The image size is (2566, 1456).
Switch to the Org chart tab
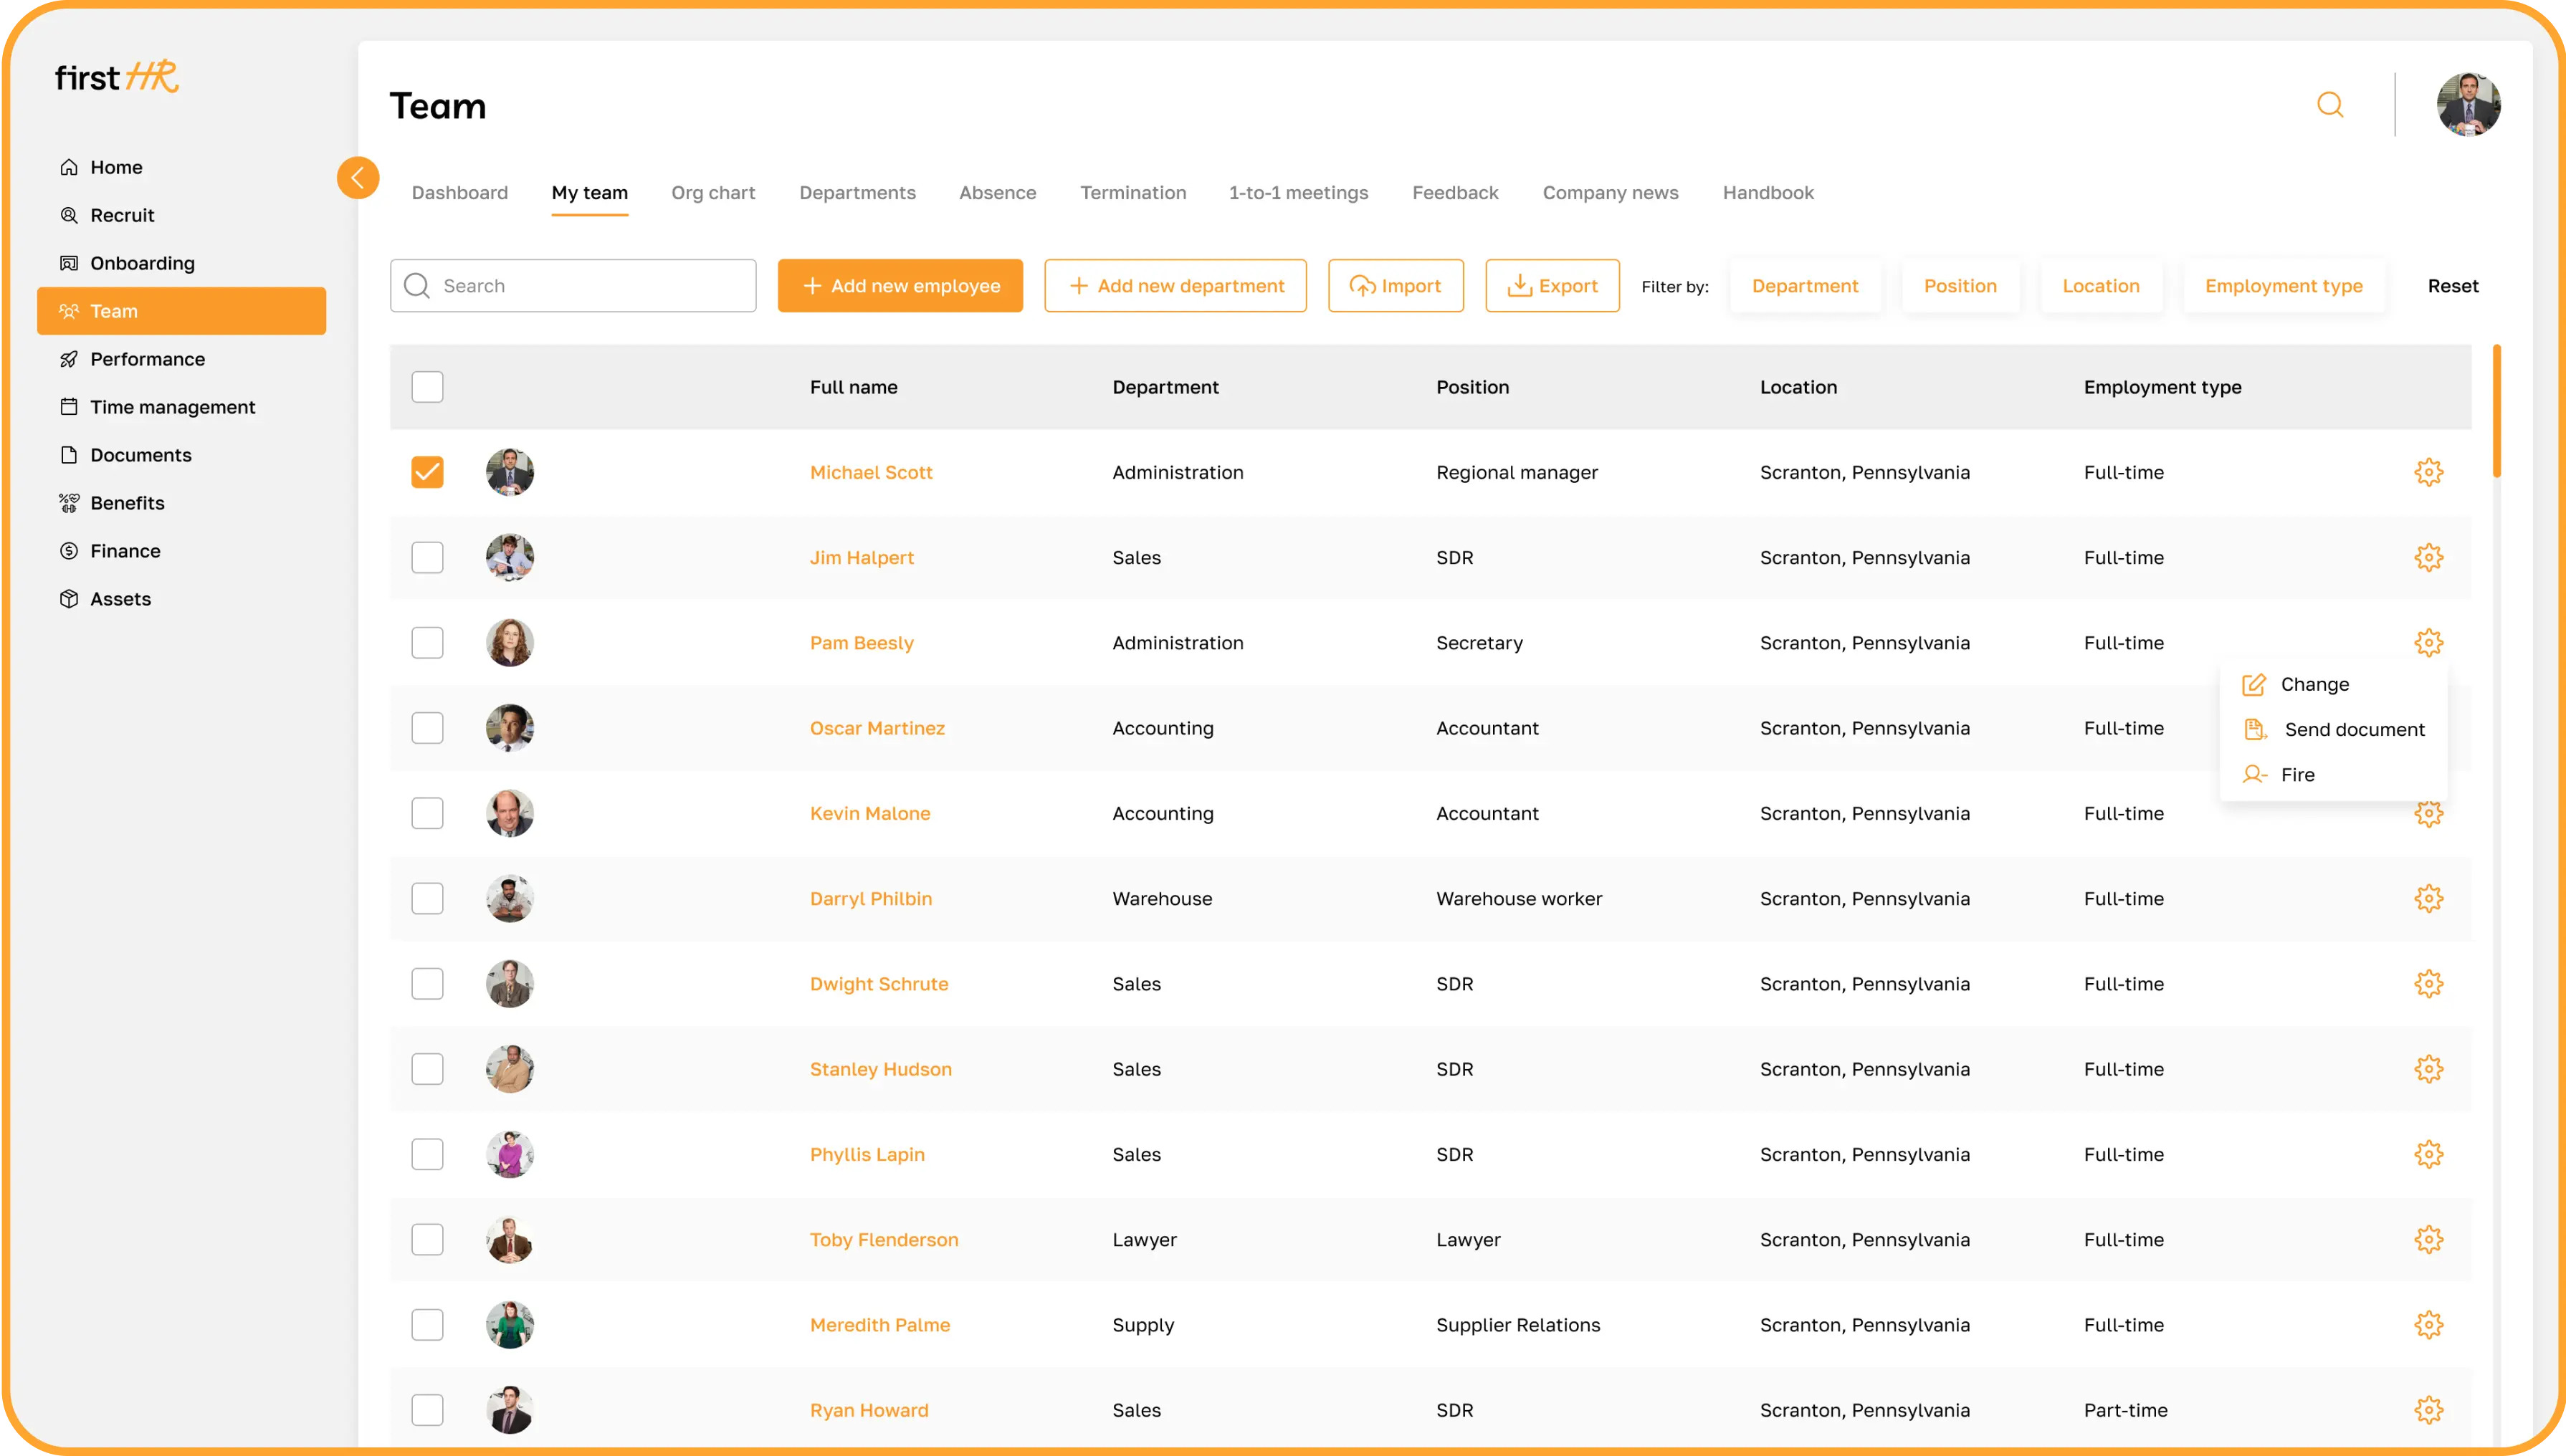pos(713,192)
